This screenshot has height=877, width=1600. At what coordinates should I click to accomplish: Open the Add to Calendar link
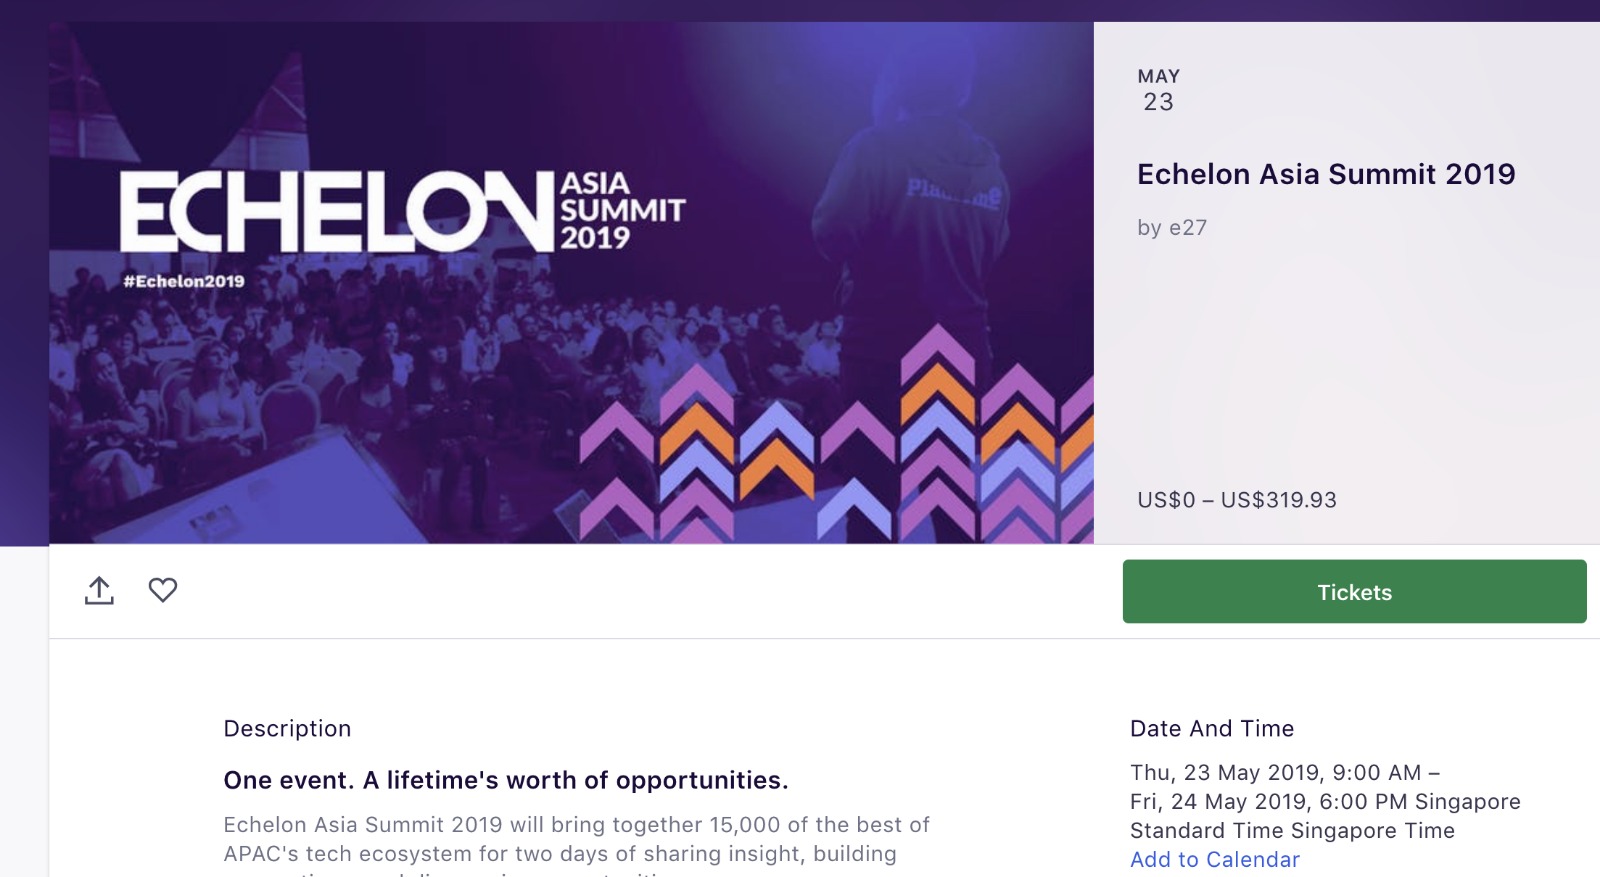[1214, 859]
